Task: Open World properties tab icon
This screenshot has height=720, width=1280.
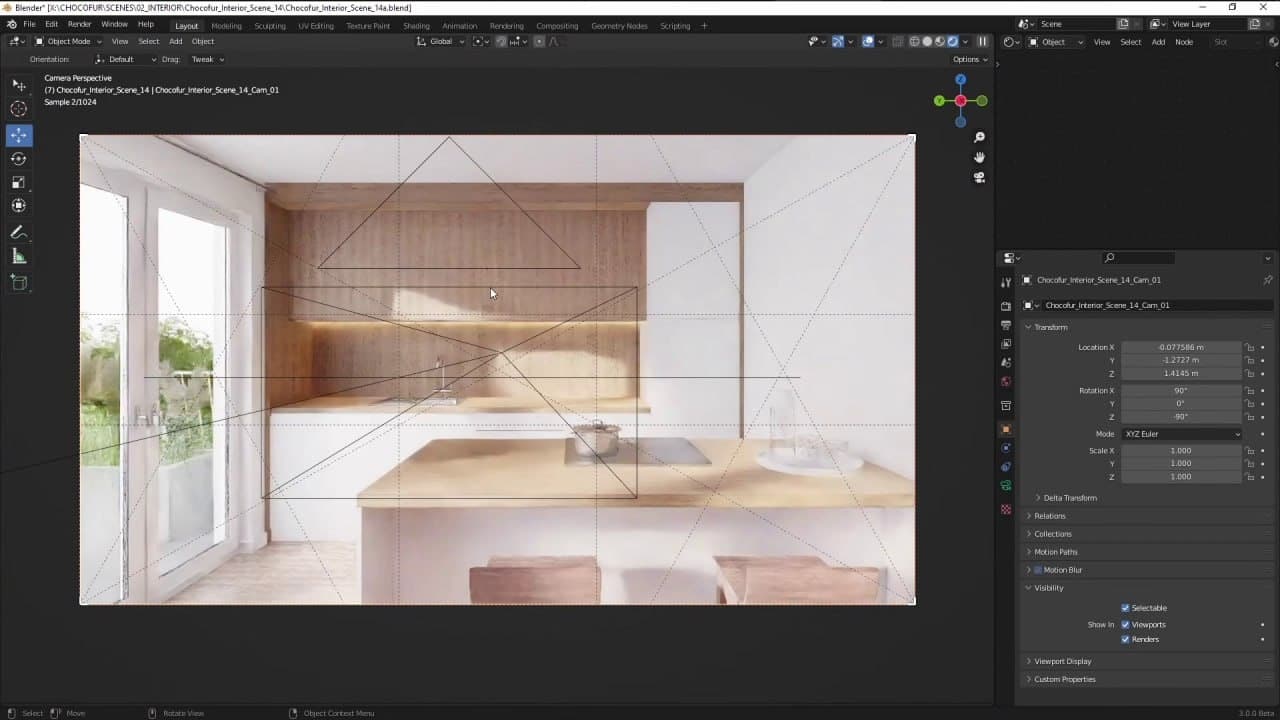Action: (x=1006, y=381)
